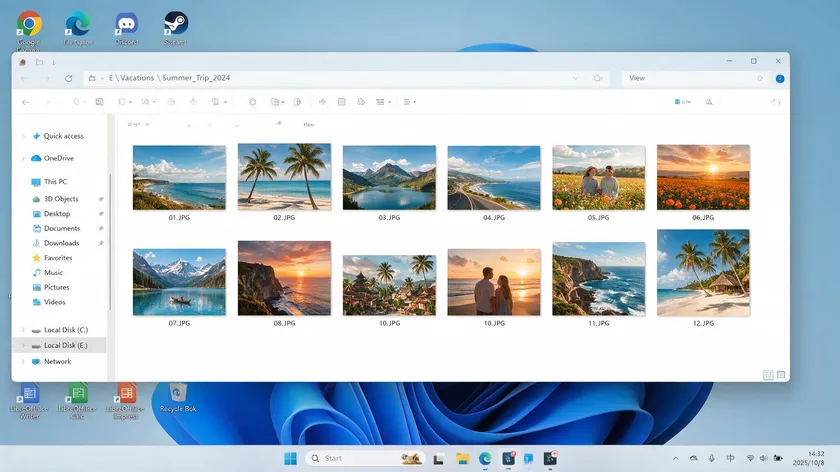The width and height of the screenshot is (840, 472).
Task: Click the search box labeled View
Action: [x=695, y=78]
